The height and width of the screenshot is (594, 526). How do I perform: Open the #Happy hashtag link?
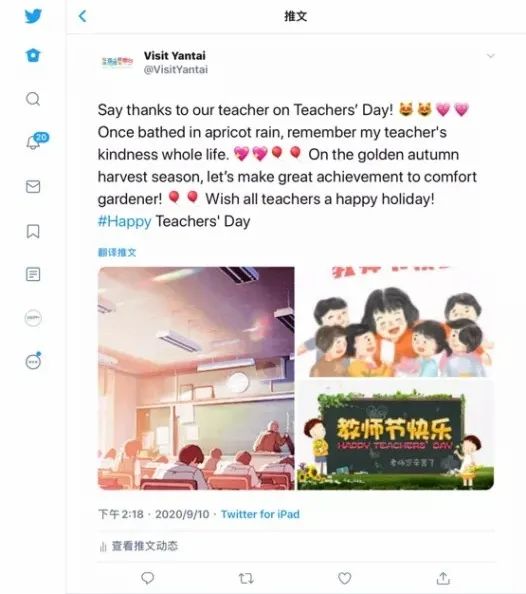[124, 221]
